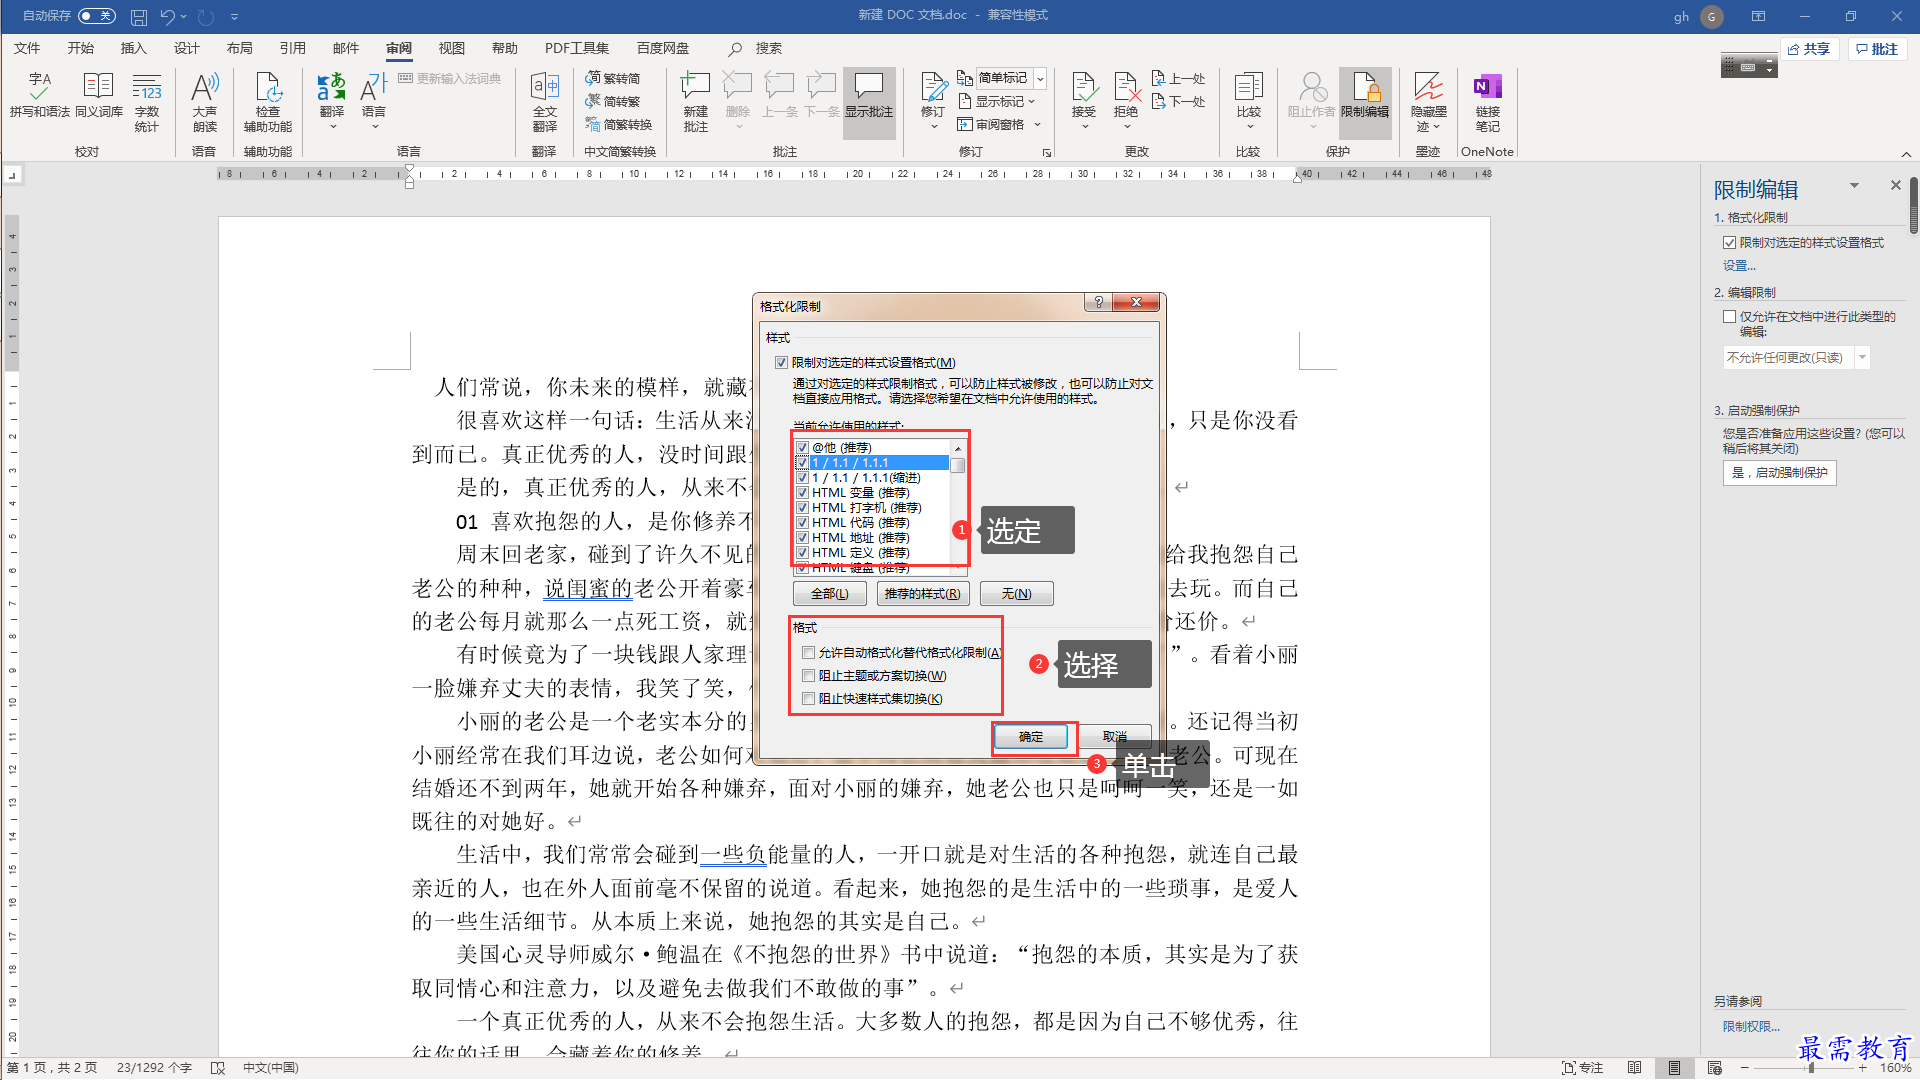The height and width of the screenshot is (1080, 1920).
Task: Open Compare (比较) documents
Action: 1249,102
